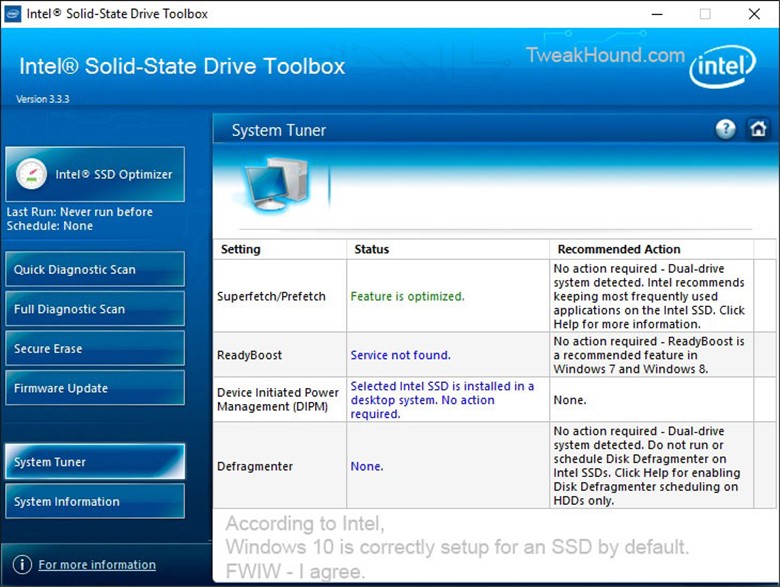Open the Secure Erase tool
The height and width of the screenshot is (587, 780).
[95, 348]
